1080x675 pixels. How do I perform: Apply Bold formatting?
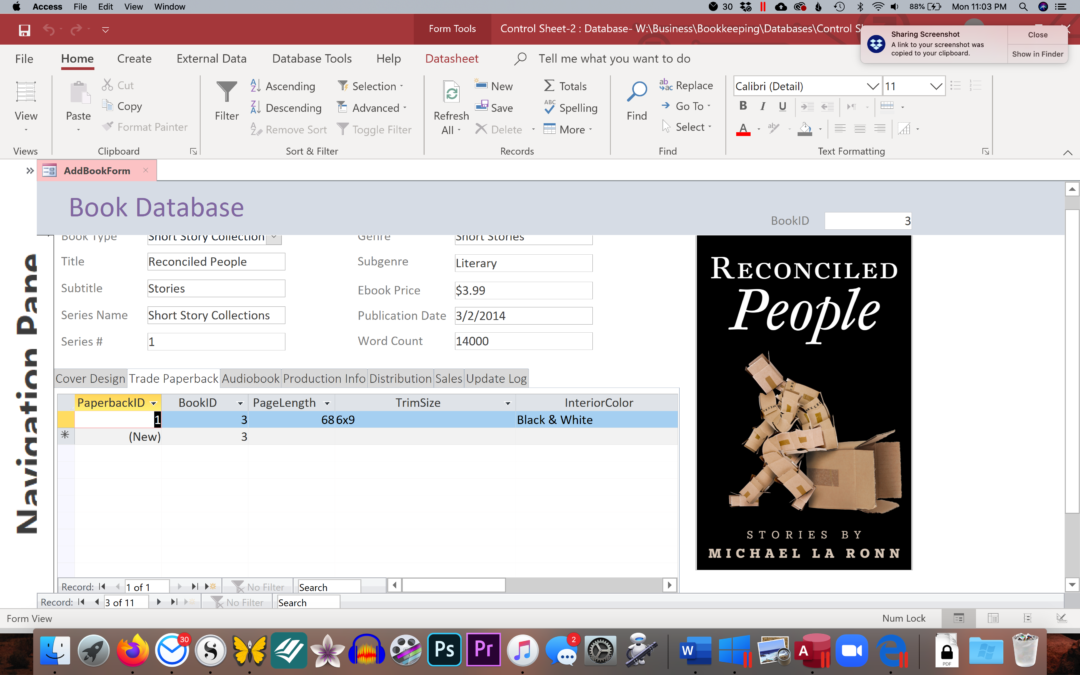[x=742, y=106]
